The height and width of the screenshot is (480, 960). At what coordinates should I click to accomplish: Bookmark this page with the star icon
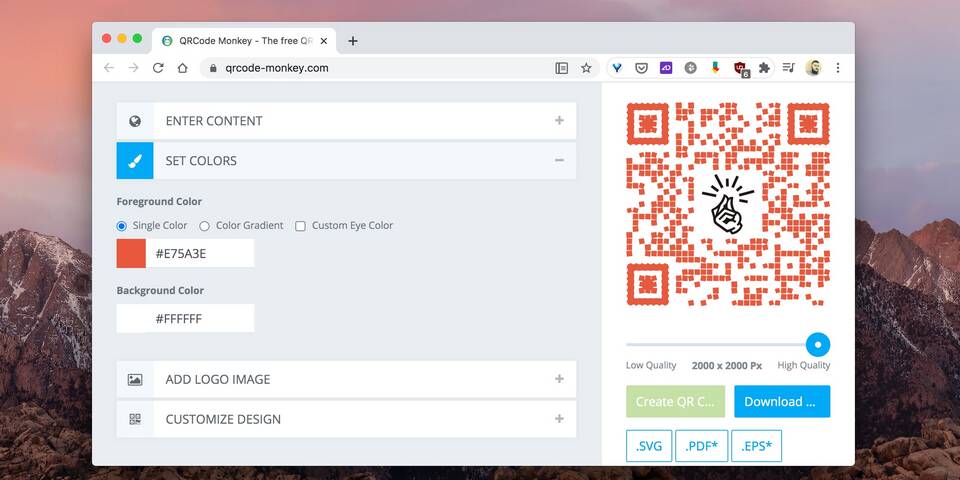pos(586,68)
